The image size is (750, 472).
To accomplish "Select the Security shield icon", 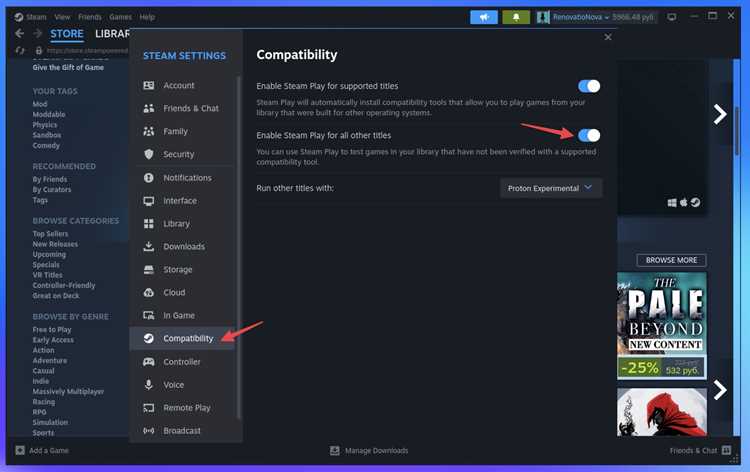I will 149,154.
